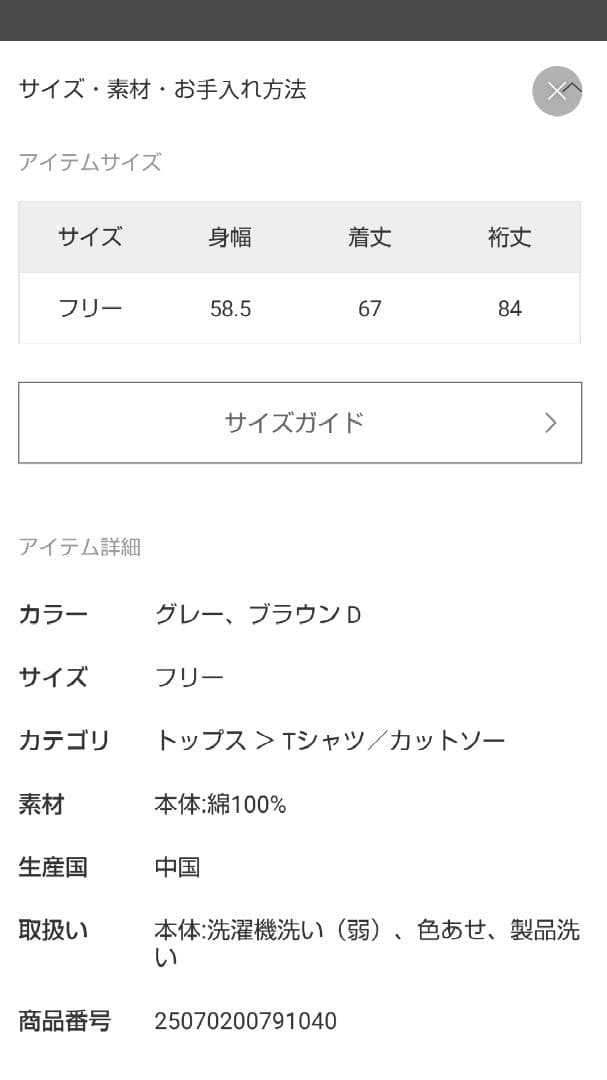Open the サイズガイド button
Image resolution: width=607 pixels, height=1080 pixels.
point(294,422)
